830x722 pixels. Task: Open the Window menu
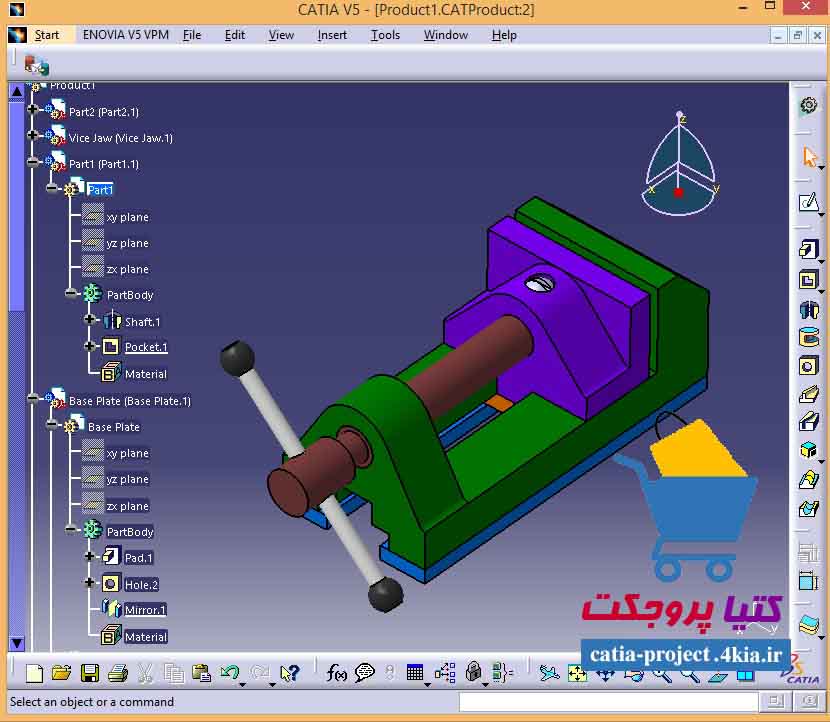pos(446,35)
